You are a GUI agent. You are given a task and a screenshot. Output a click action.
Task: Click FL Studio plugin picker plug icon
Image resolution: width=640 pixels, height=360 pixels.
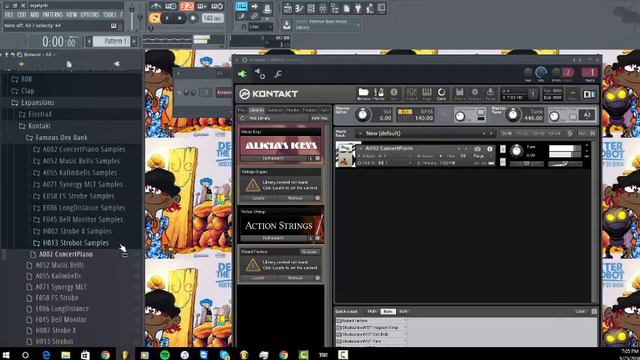[358, 8]
